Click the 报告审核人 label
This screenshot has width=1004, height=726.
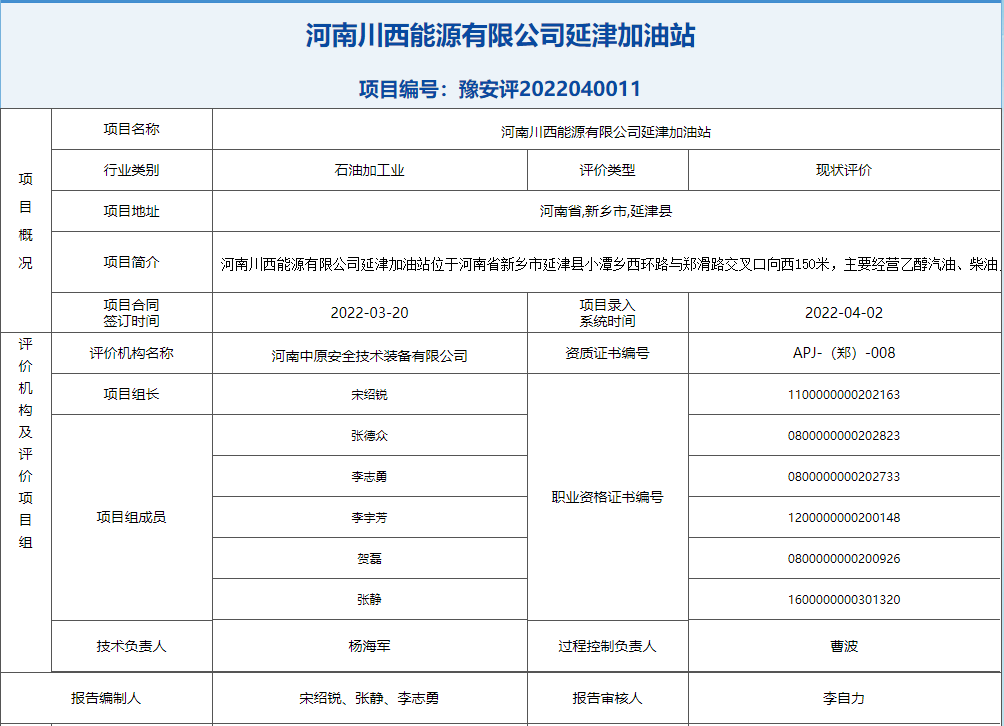pos(607,698)
